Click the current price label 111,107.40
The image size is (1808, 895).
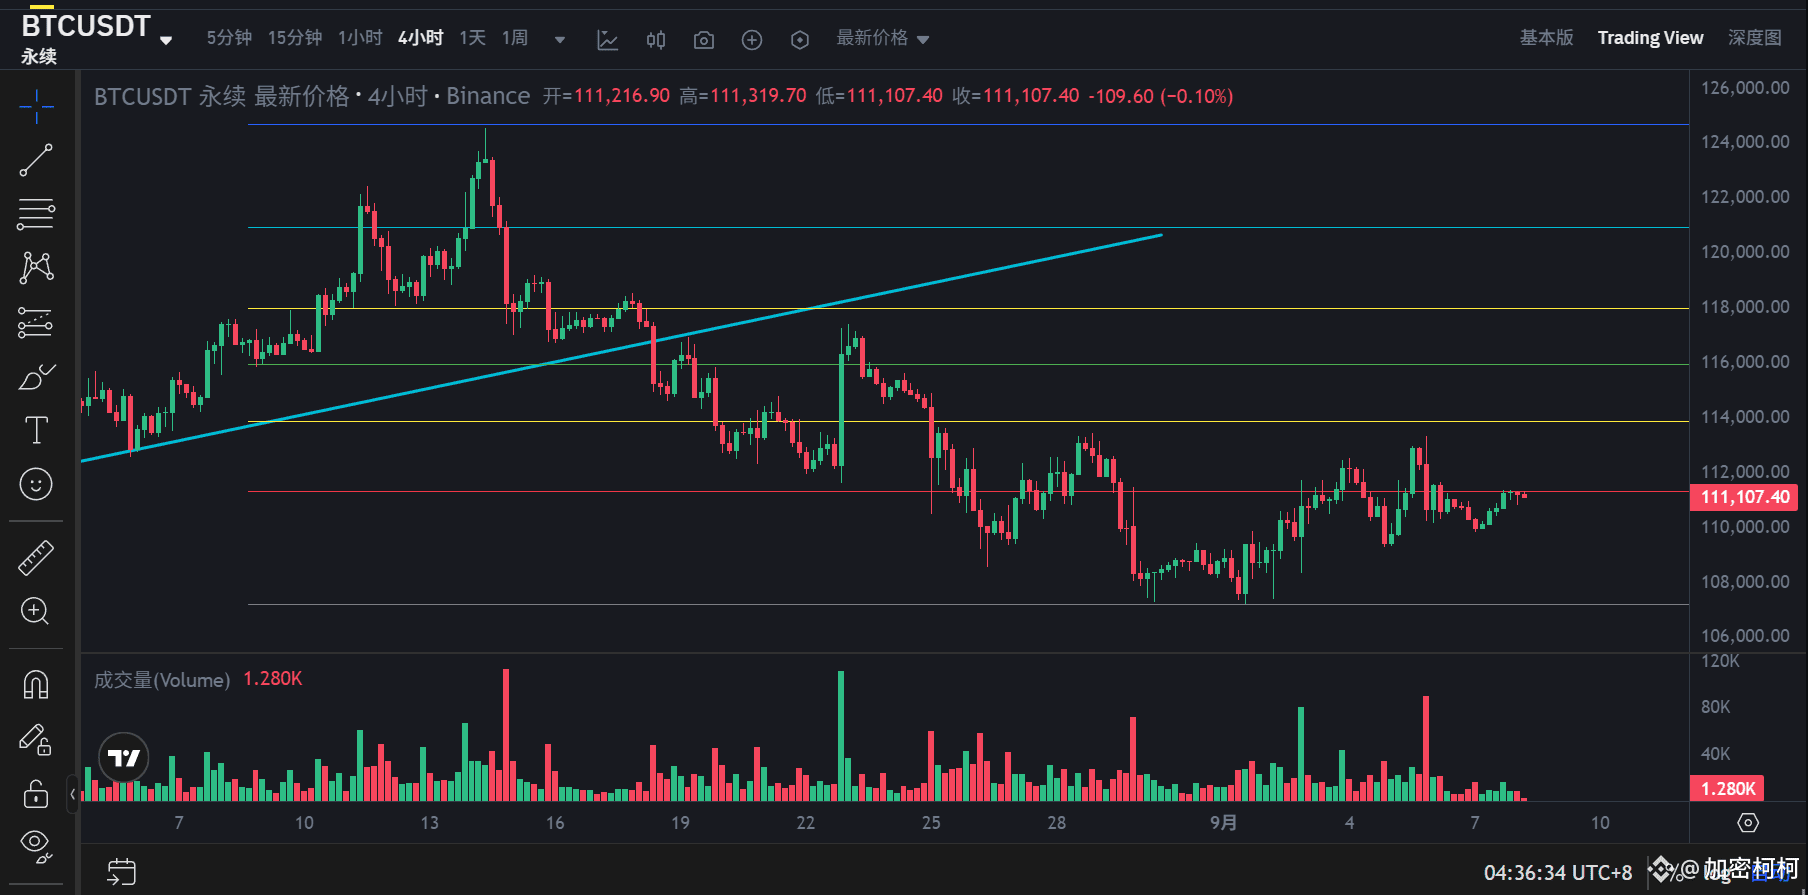tap(1744, 497)
